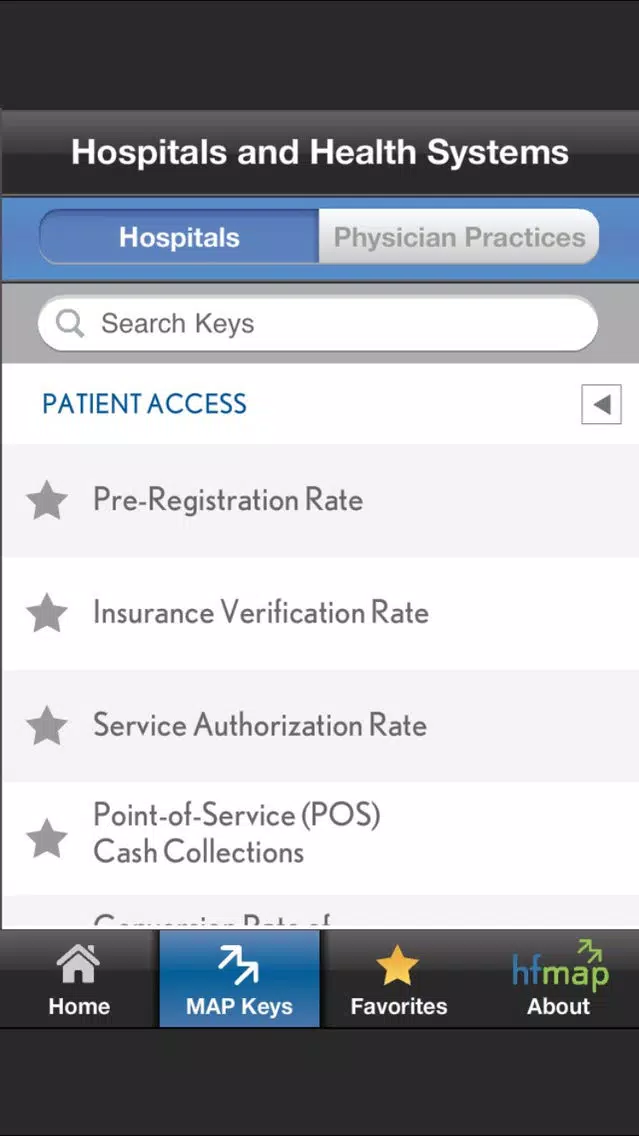
Task: Tap the Hospitals and Health Systems title
Action: pyautogui.click(x=320, y=152)
